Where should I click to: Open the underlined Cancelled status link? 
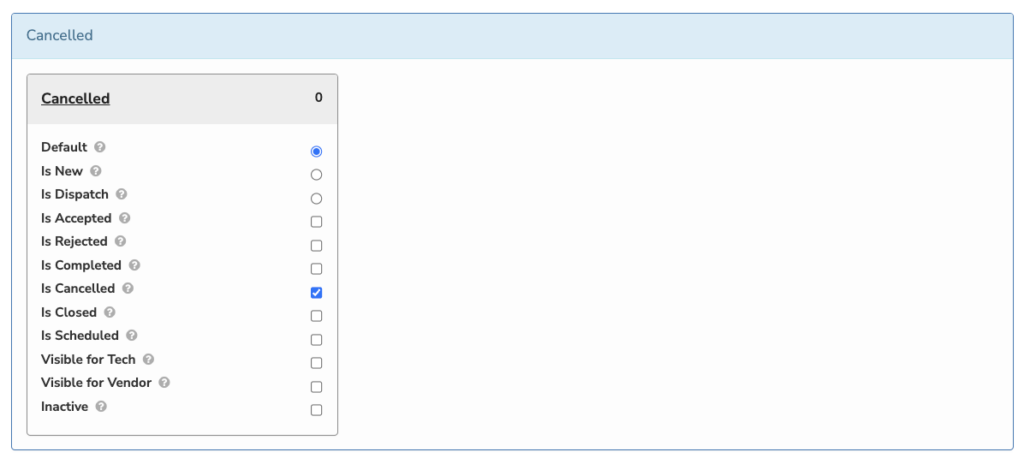75,99
